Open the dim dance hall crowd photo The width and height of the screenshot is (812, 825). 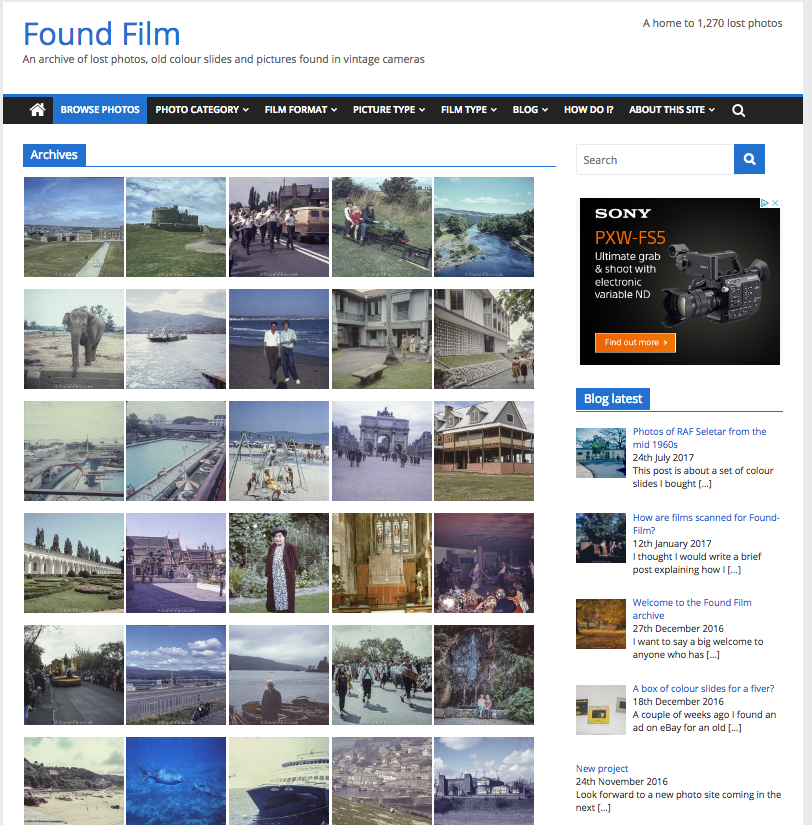tap(484, 563)
